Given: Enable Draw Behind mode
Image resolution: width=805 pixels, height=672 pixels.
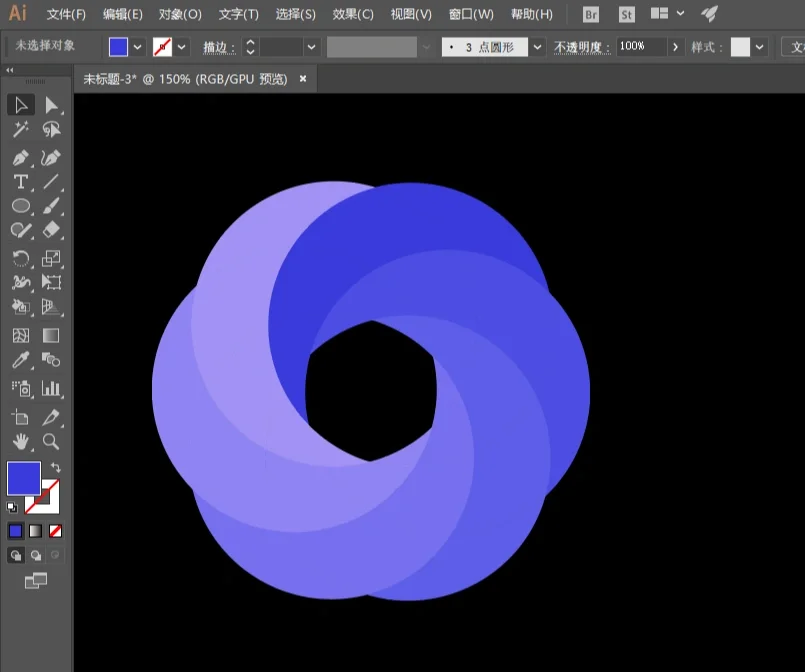Looking at the screenshot, I should 36,555.
